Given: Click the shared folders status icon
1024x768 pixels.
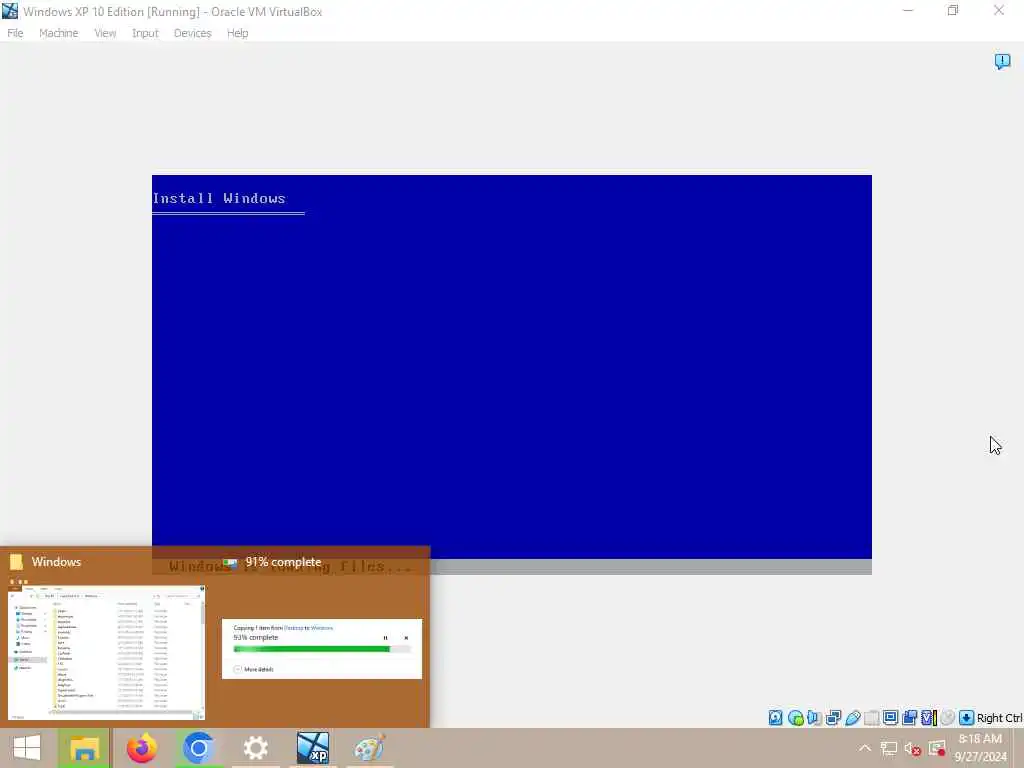Looking at the screenshot, I should [x=871, y=718].
